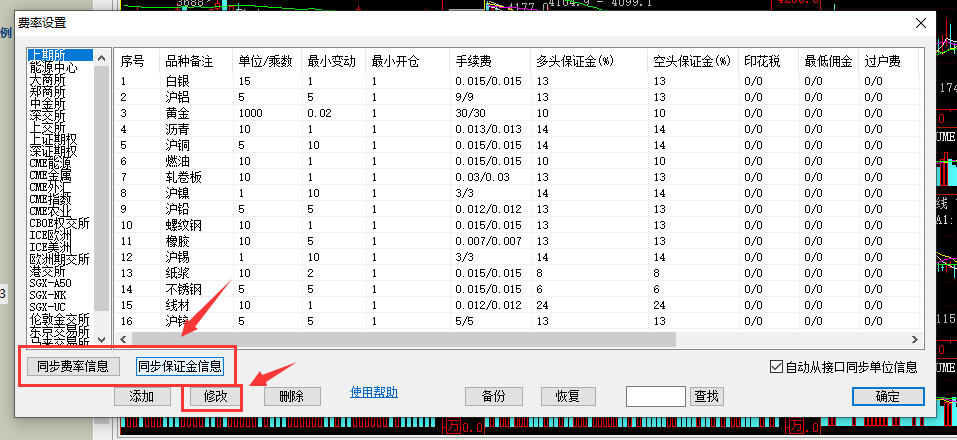Image resolution: width=957 pixels, height=440 pixels.
Task: Select CME外汇 in the exchange list
Action: tap(60, 187)
